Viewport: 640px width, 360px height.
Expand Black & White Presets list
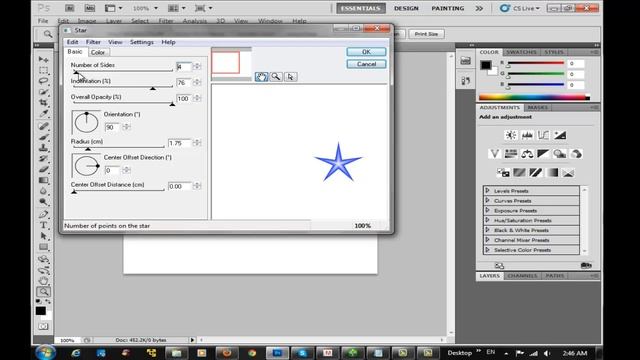487,230
